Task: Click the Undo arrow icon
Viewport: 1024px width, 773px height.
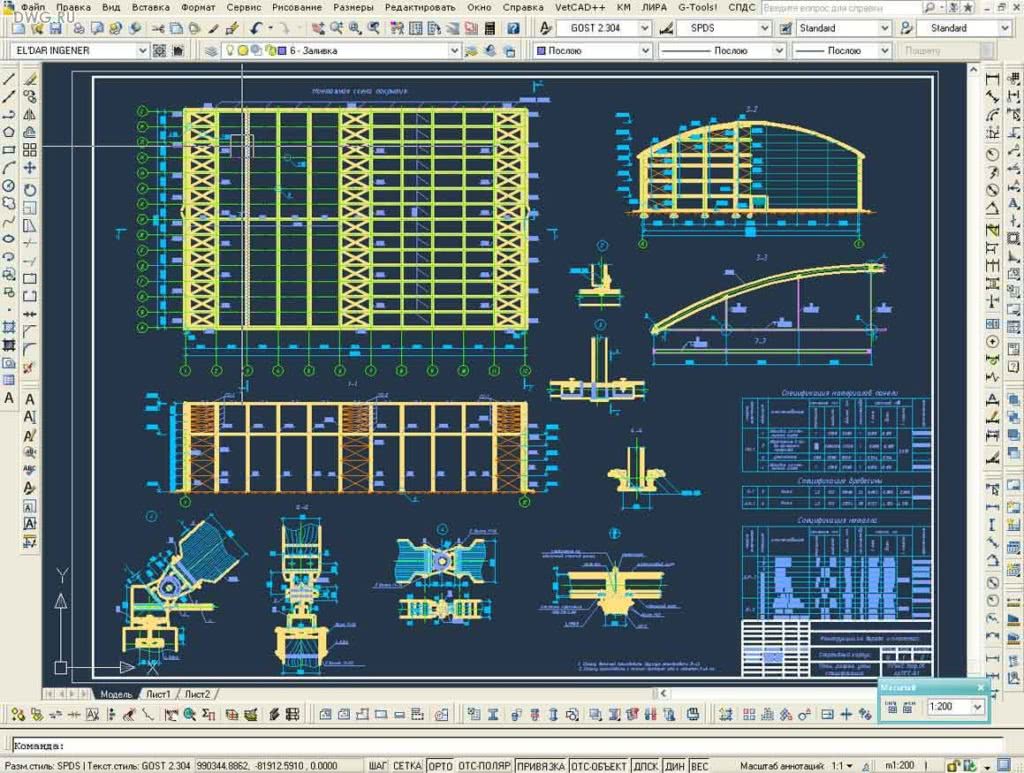Action: 257,28
